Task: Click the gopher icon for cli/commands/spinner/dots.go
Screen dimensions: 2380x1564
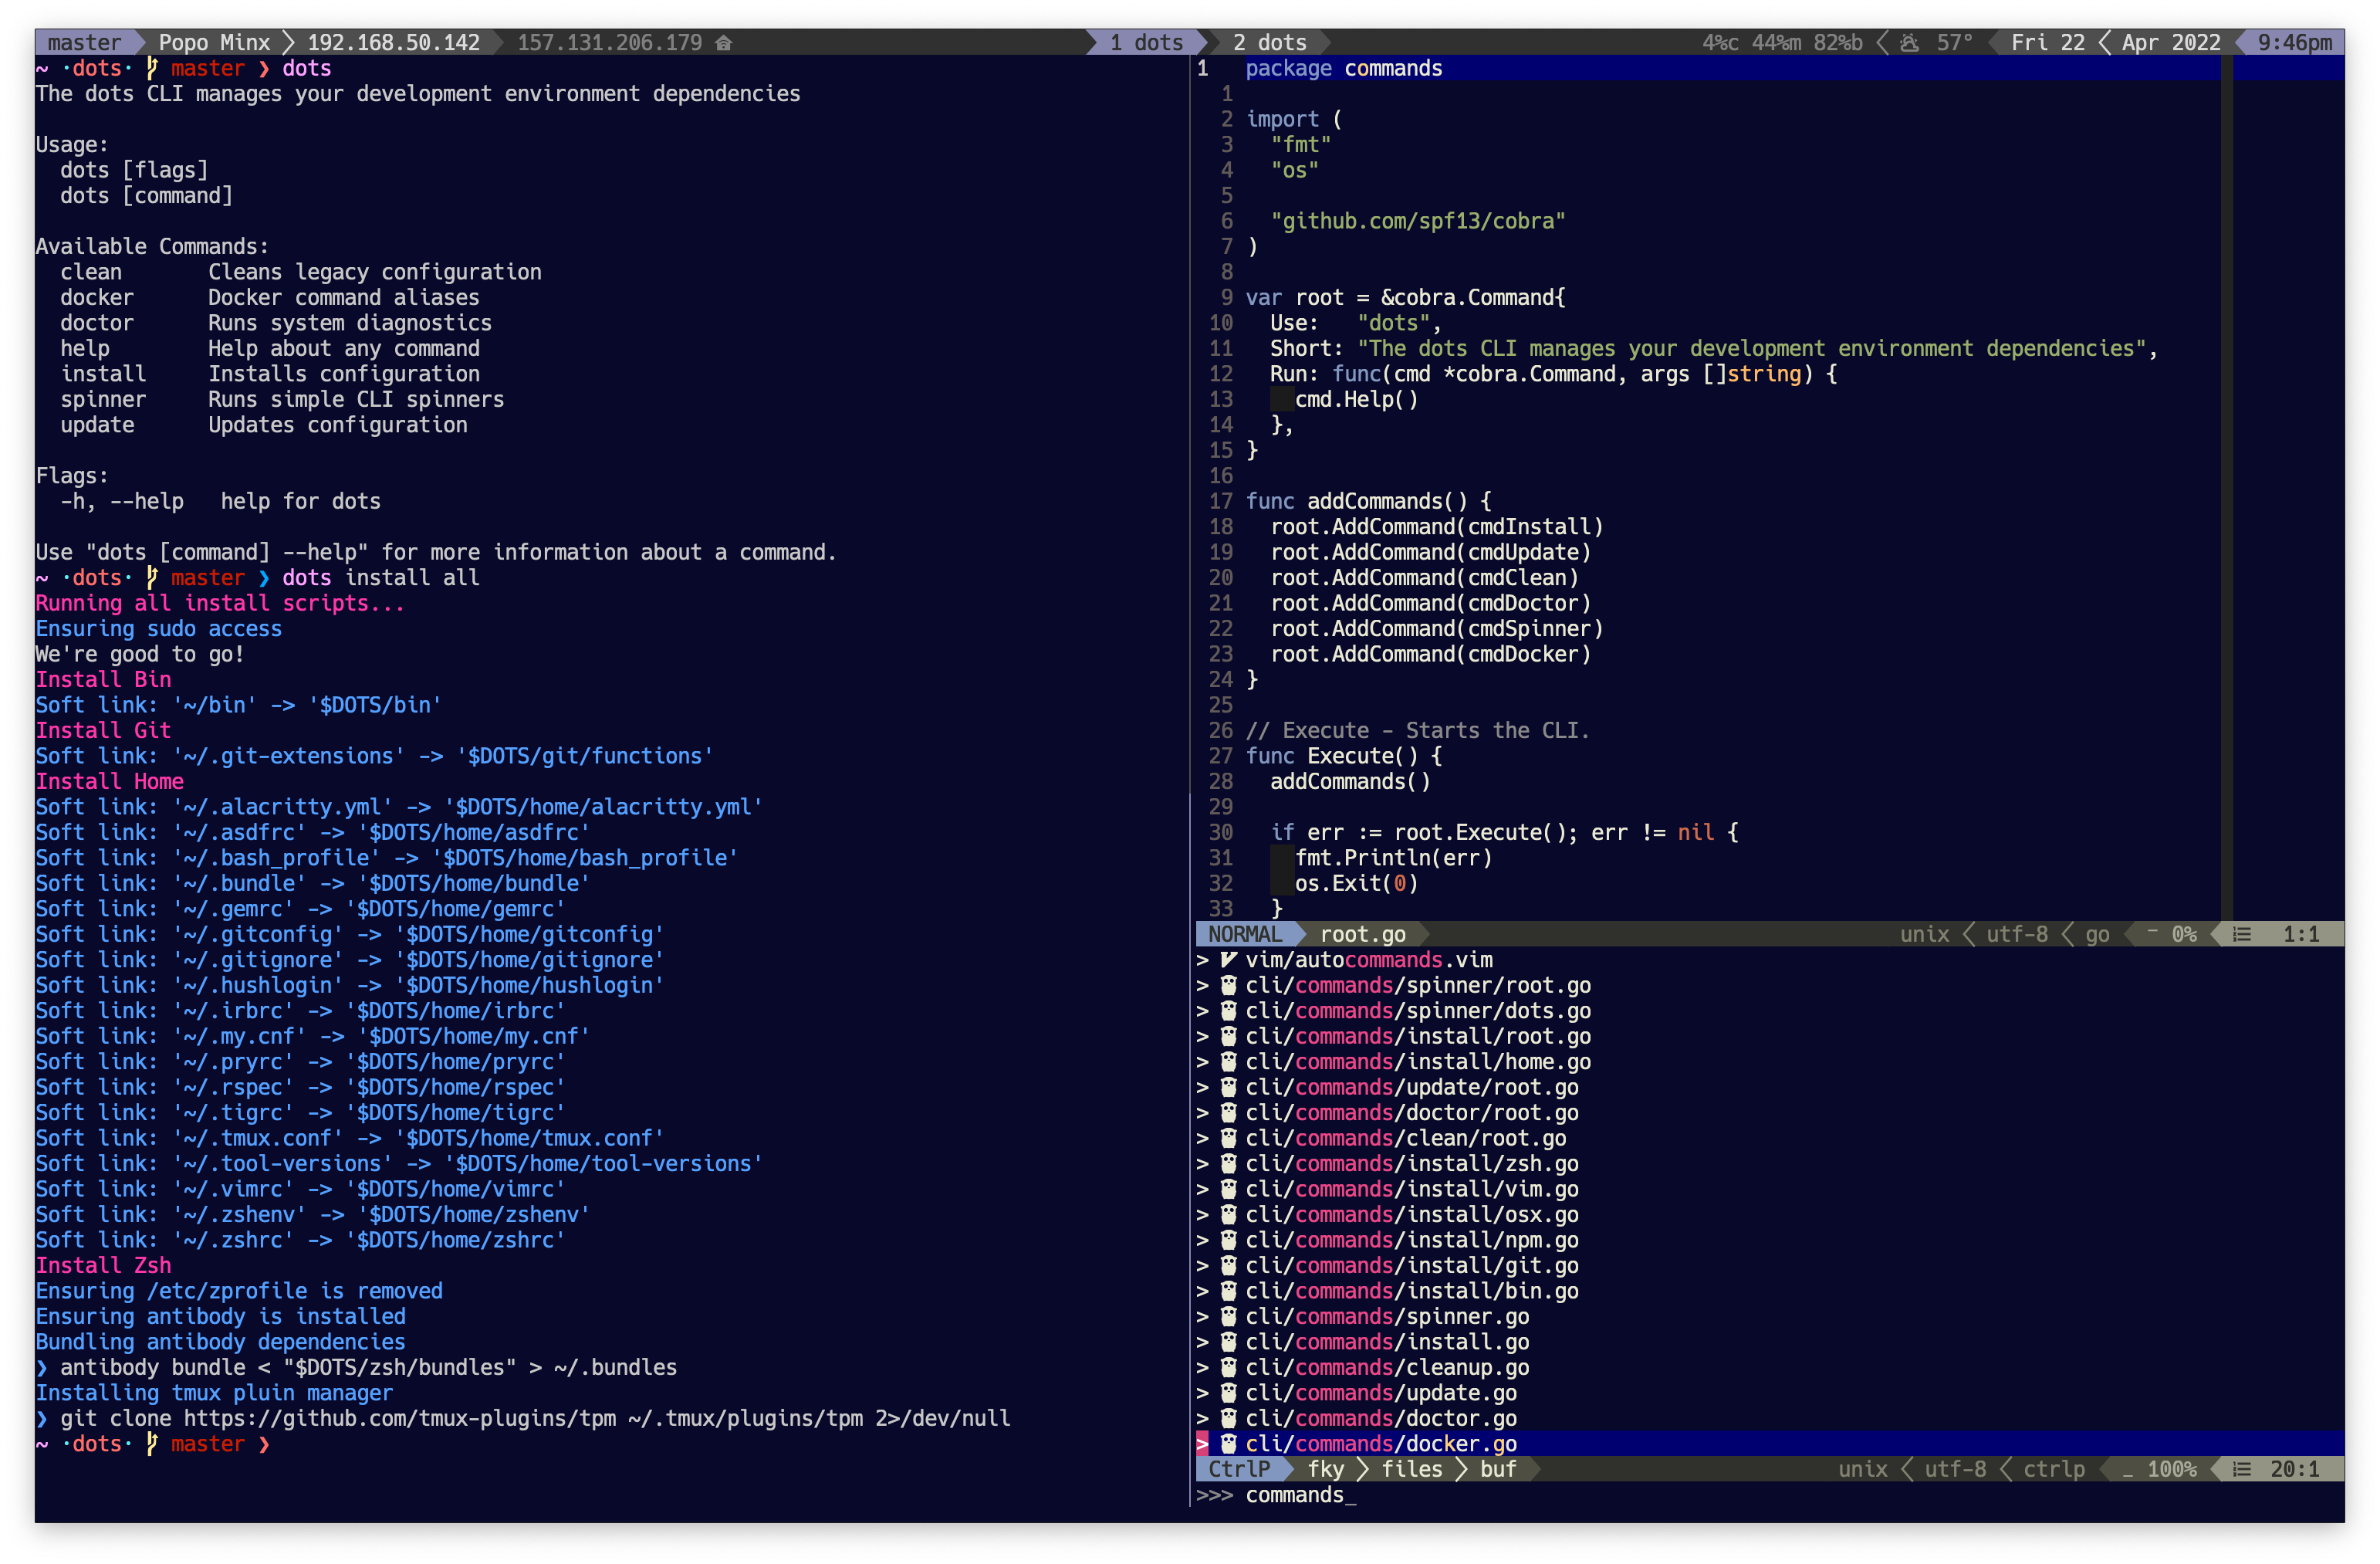Action: [1228, 1011]
